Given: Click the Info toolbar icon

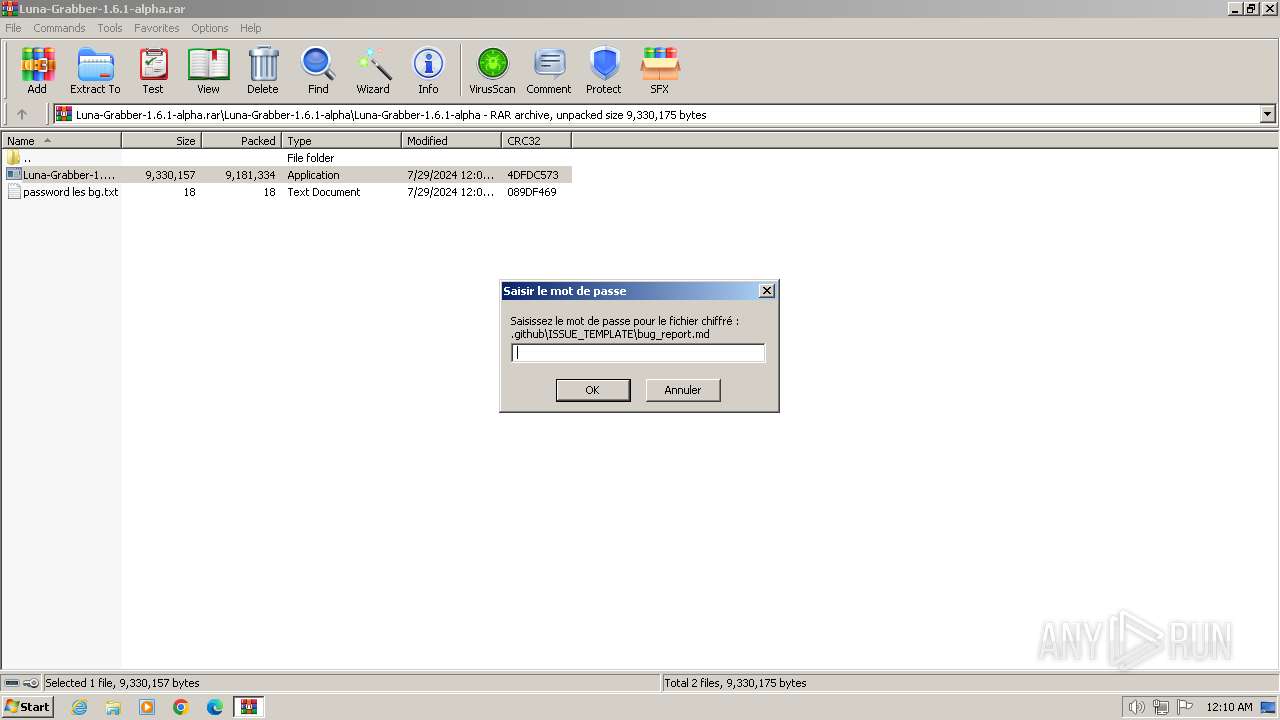Looking at the screenshot, I should pos(428,70).
